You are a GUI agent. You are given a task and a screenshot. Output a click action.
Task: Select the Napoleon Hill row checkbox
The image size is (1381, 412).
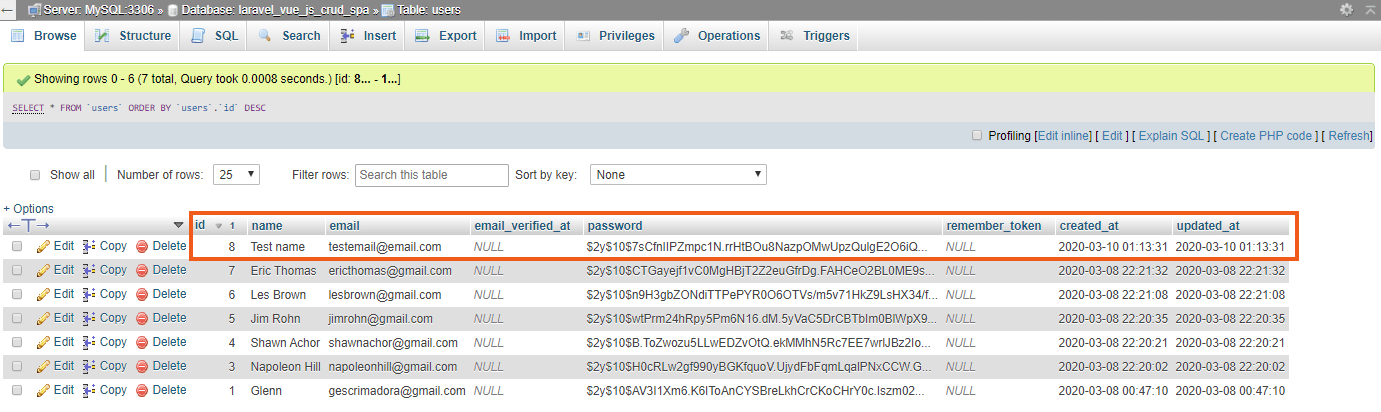pos(17,366)
